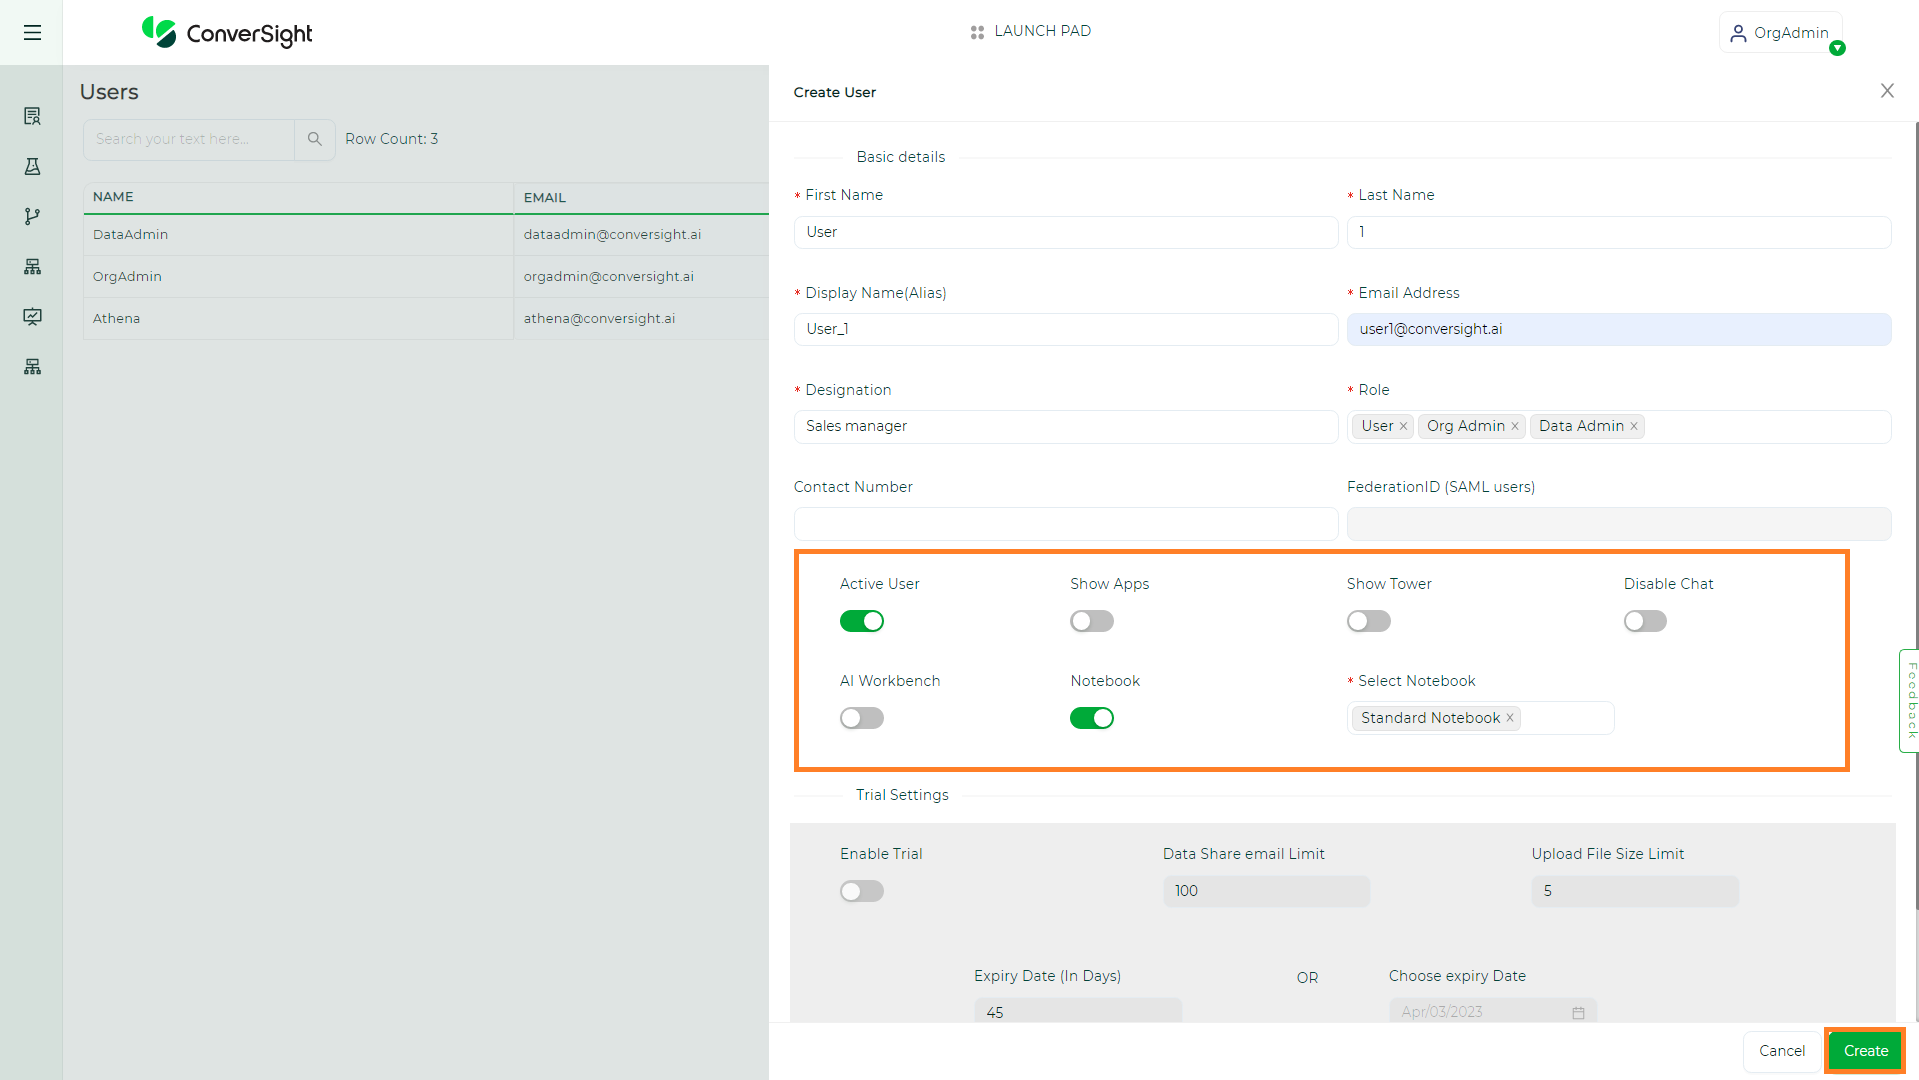Click the Cancel button

(x=1781, y=1051)
